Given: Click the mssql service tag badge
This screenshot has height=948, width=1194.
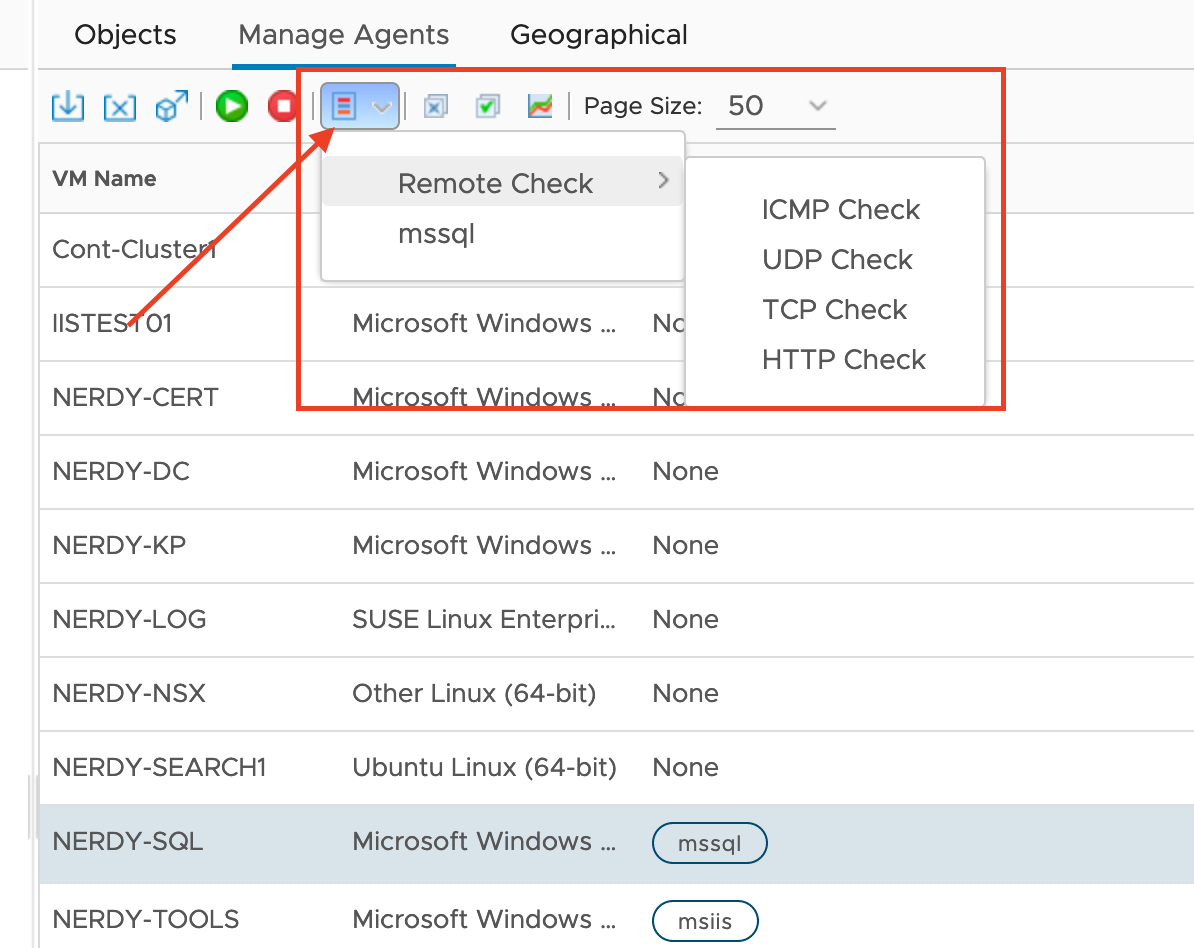Looking at the screenshot, I should pyautogui.click(x=710, y=843).
